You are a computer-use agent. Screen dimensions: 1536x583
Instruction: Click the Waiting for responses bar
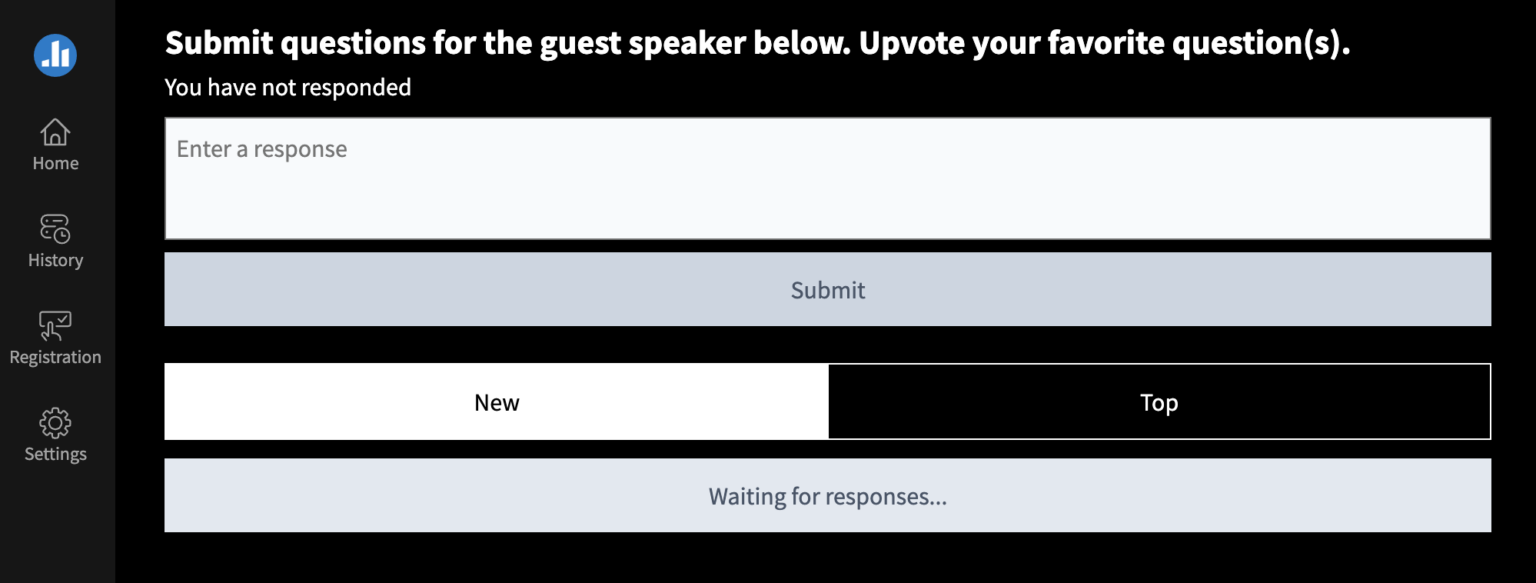[x=827, y=496]
